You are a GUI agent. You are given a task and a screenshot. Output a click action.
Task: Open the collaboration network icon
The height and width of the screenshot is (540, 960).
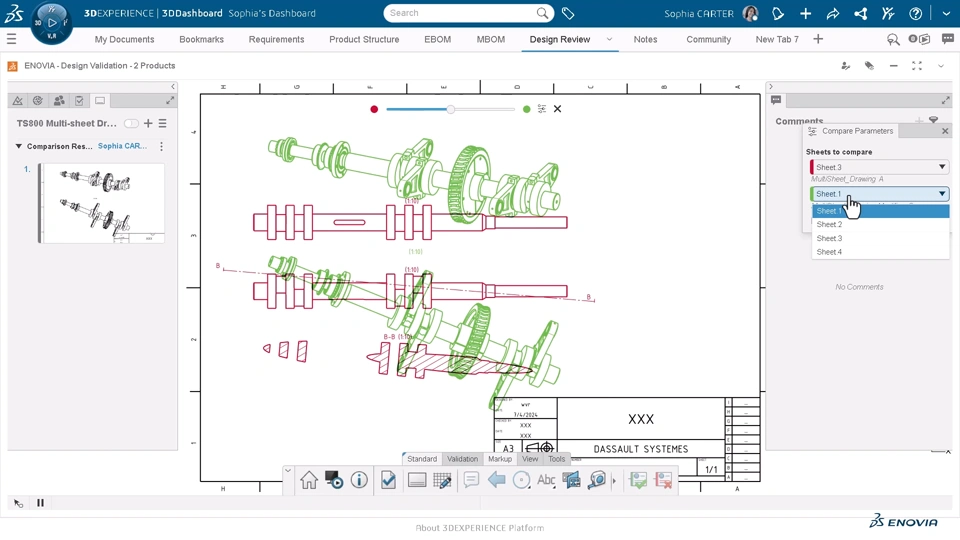tap(860, 13)
